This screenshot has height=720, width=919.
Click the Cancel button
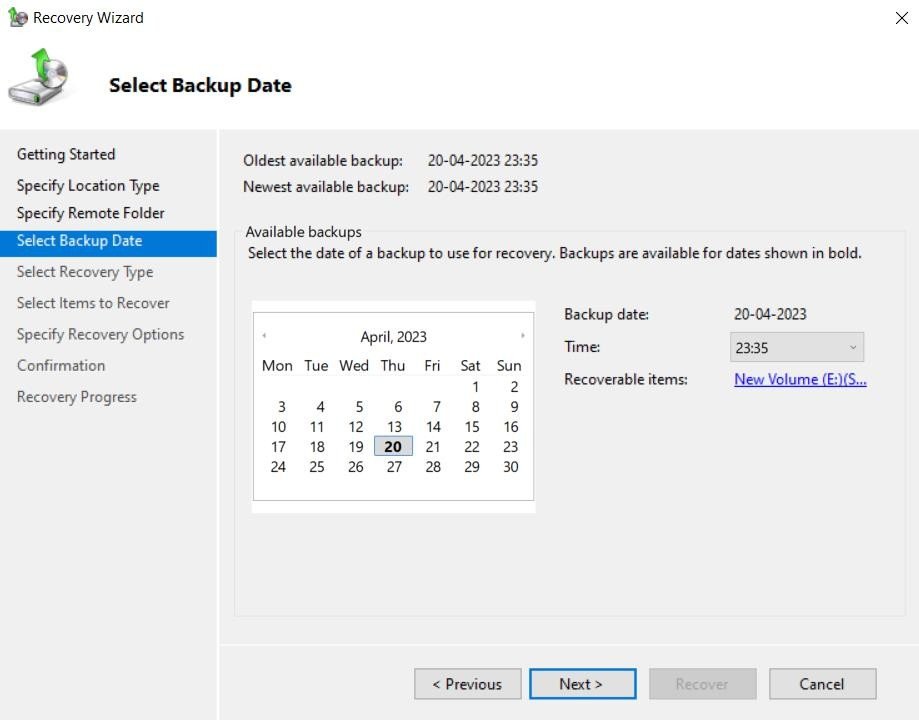[822, 684]
